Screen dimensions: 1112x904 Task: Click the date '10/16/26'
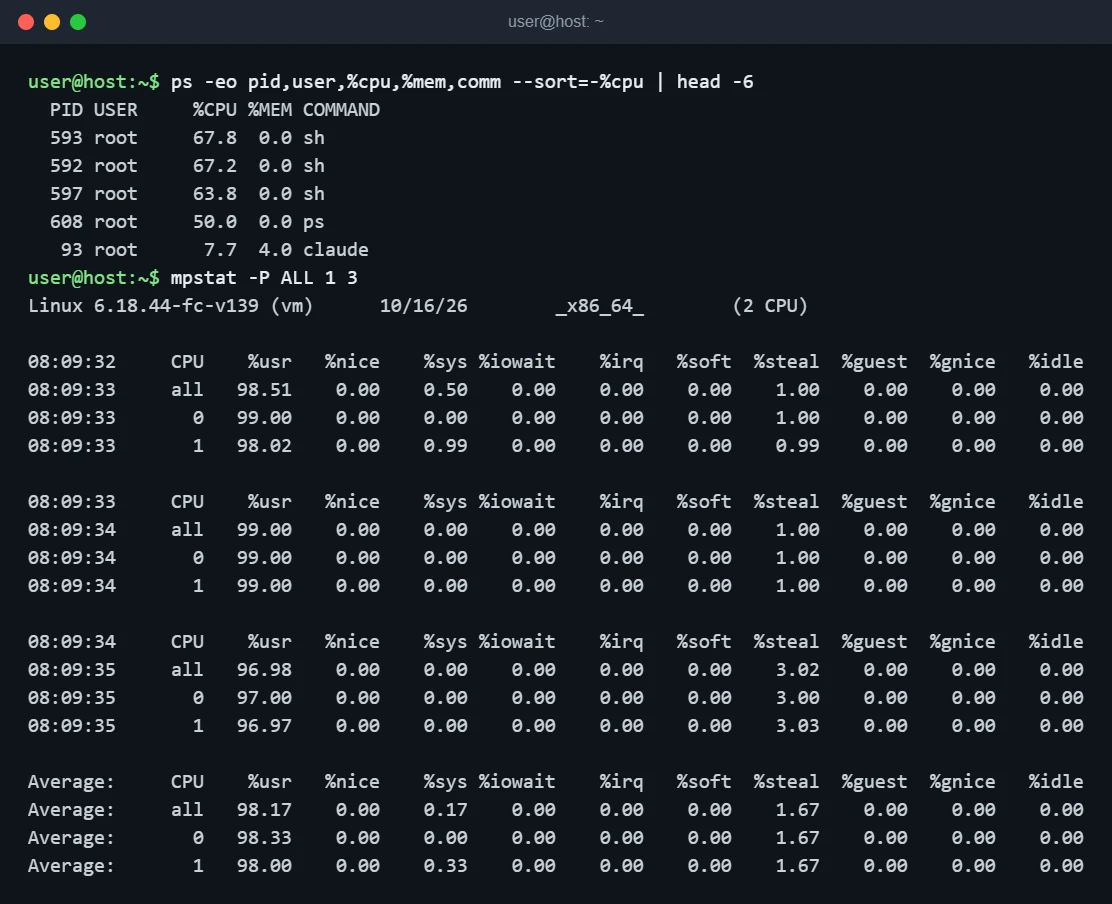[x=423, y=306]
